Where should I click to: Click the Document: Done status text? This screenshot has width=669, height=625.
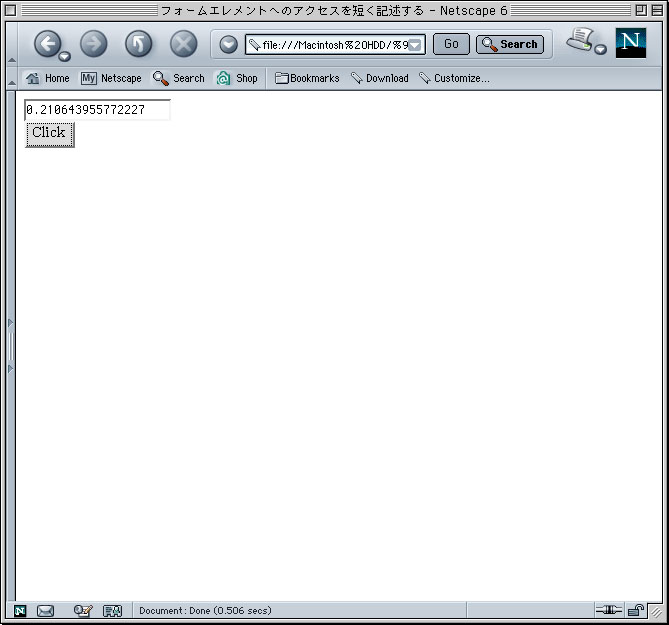(205, 610)
